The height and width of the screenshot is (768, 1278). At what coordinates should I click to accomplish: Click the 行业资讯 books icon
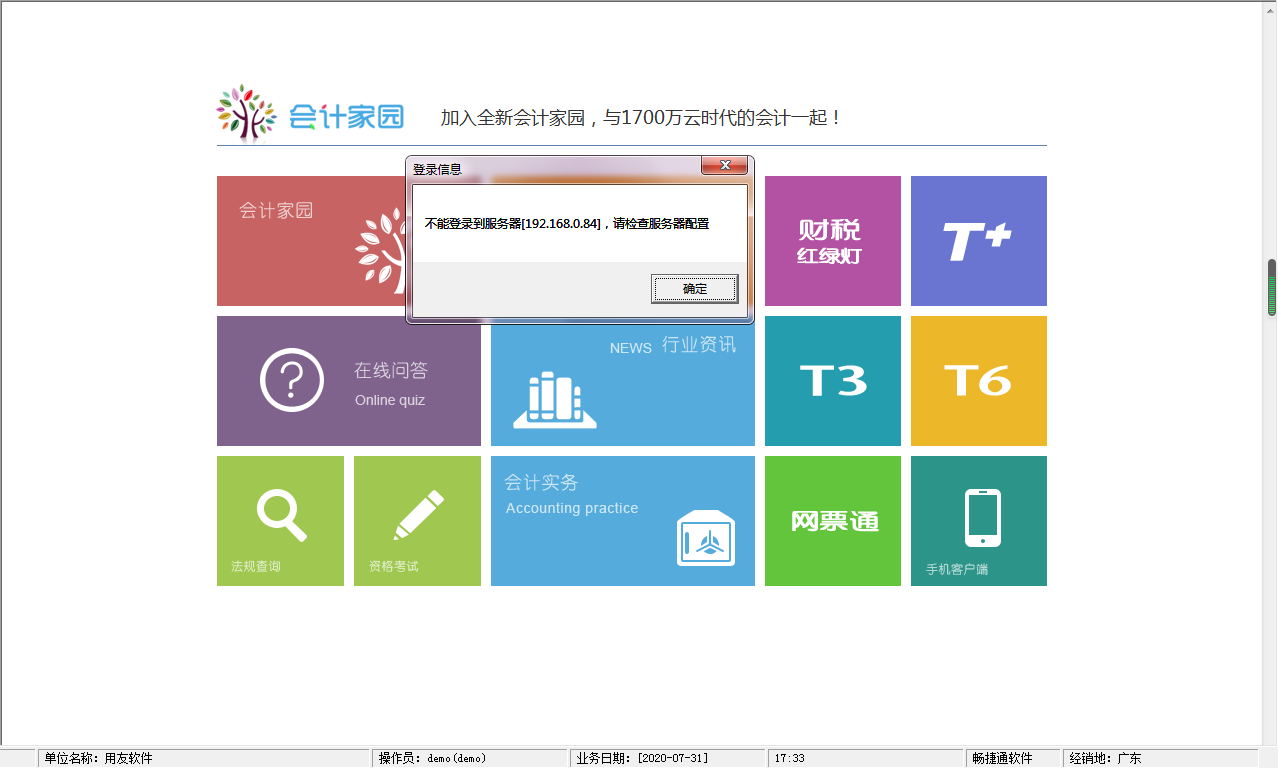554,400
